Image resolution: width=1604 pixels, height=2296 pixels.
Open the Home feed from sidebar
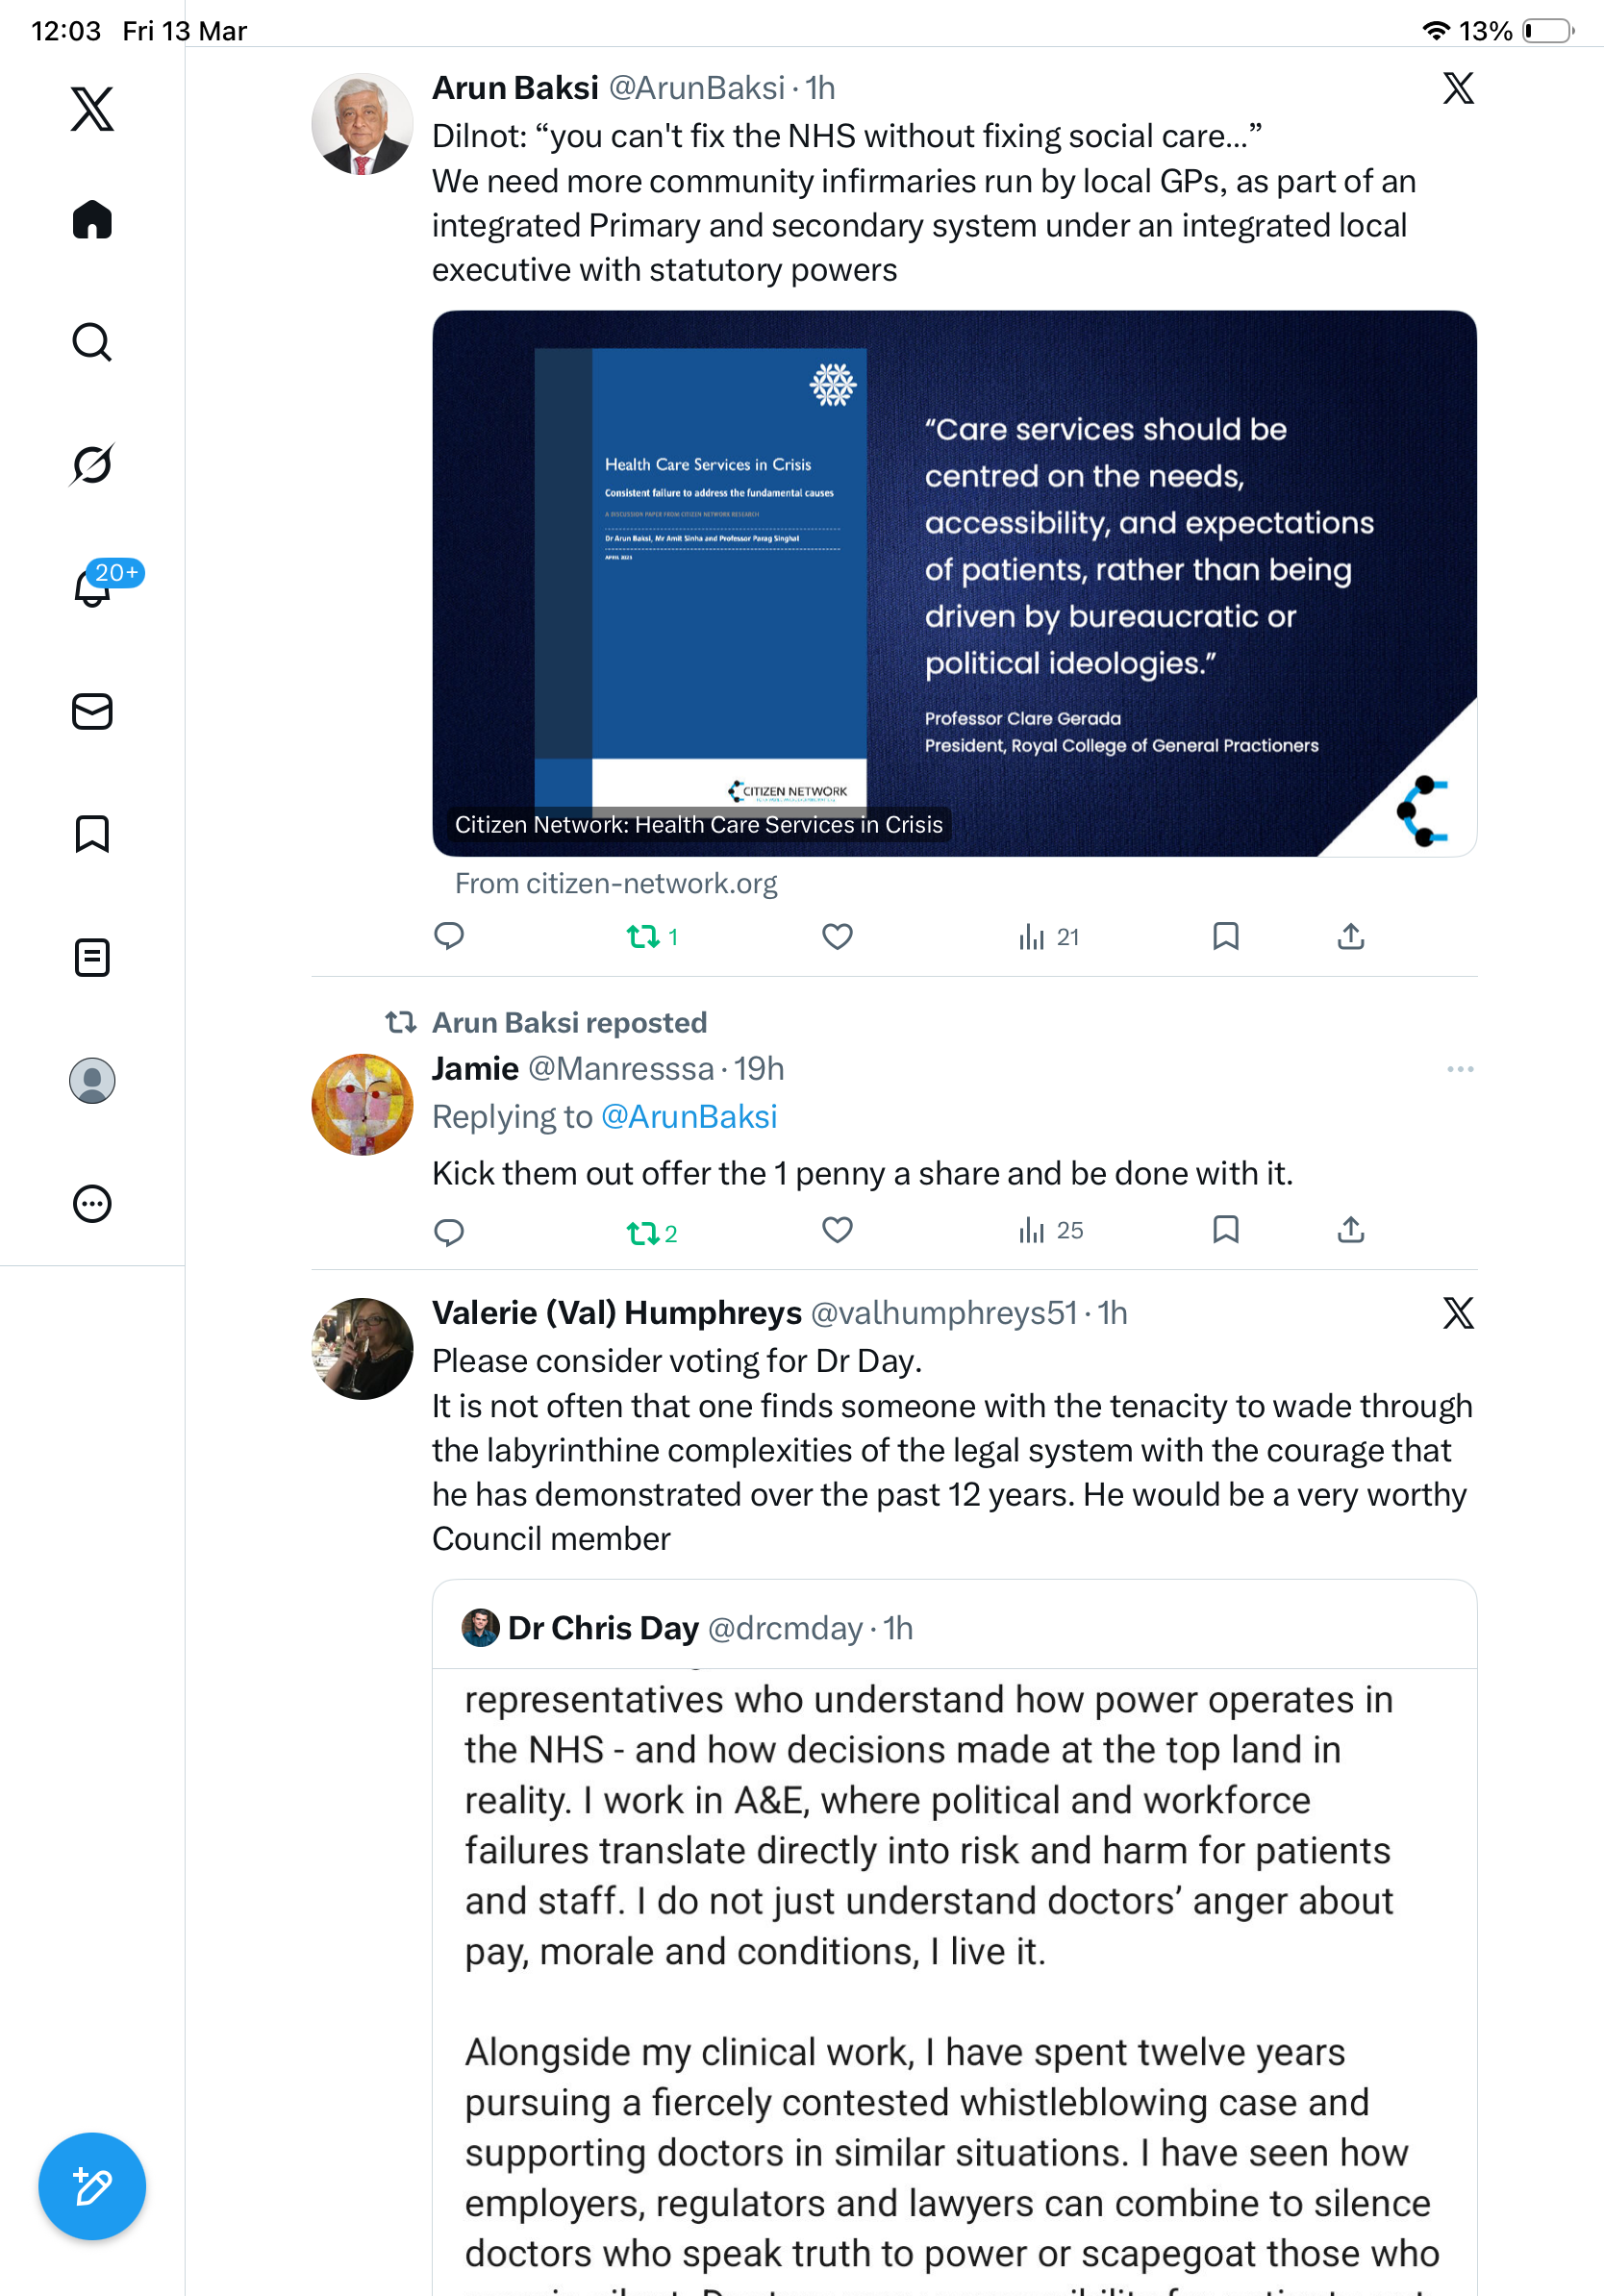[92, 219]
